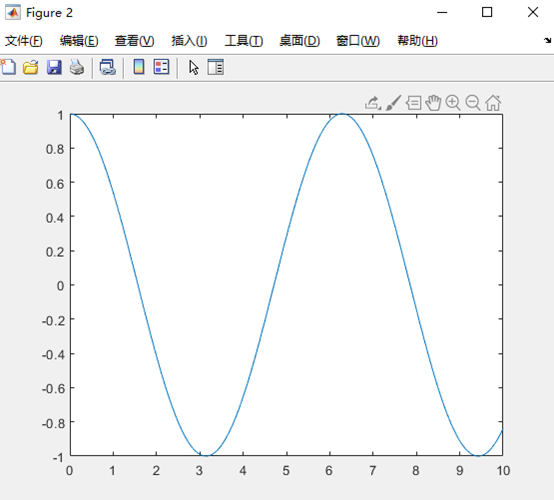Screen dimensions: 554x500
Task: Activate the pan hand tool
Action: [x=433, y=103]
